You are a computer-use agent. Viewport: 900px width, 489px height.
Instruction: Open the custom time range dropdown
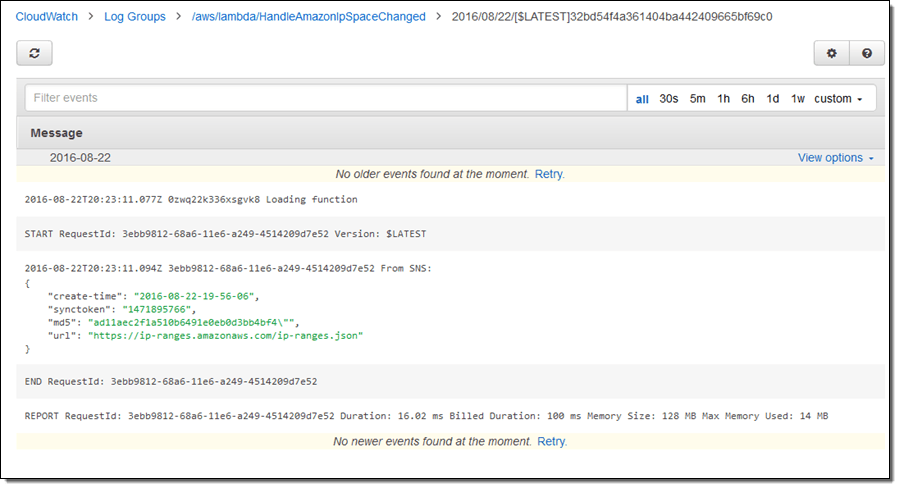click(838, 99)
